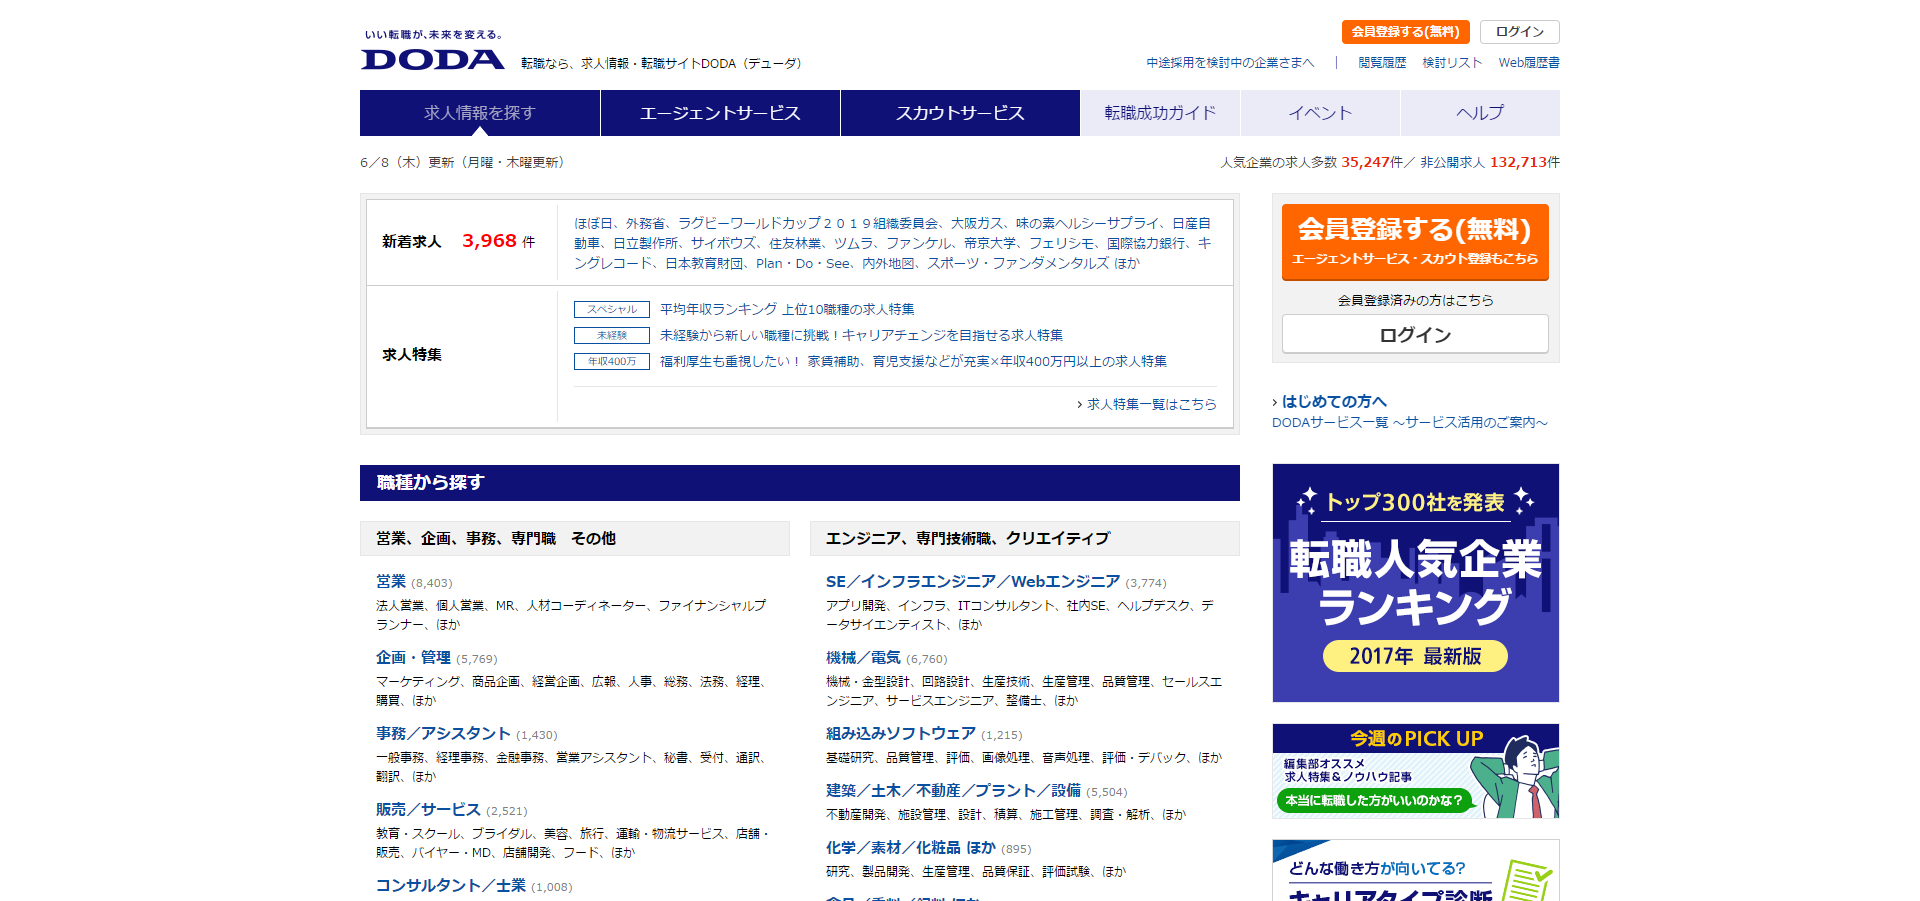Open the 転職成功ガイド tab

point(1160,113)
